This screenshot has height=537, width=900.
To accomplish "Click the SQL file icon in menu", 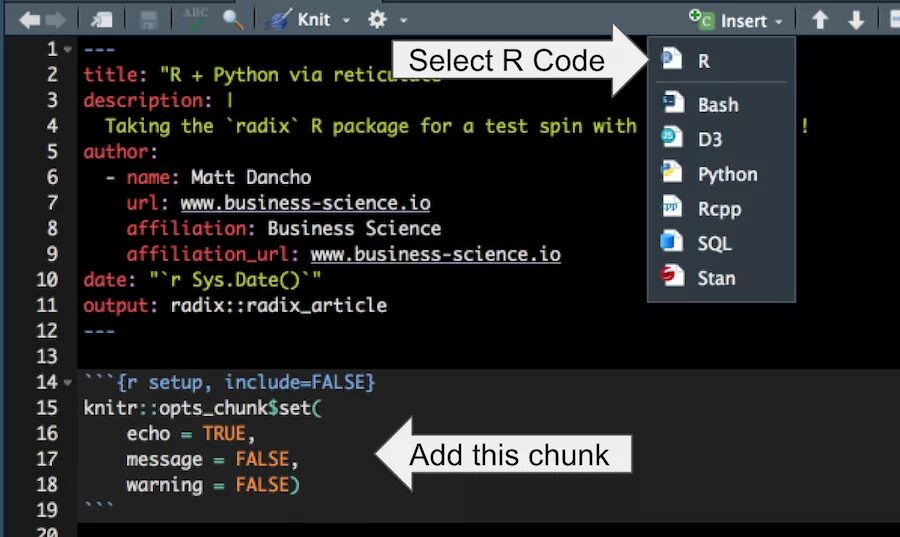I will click(x=671, y=241).
